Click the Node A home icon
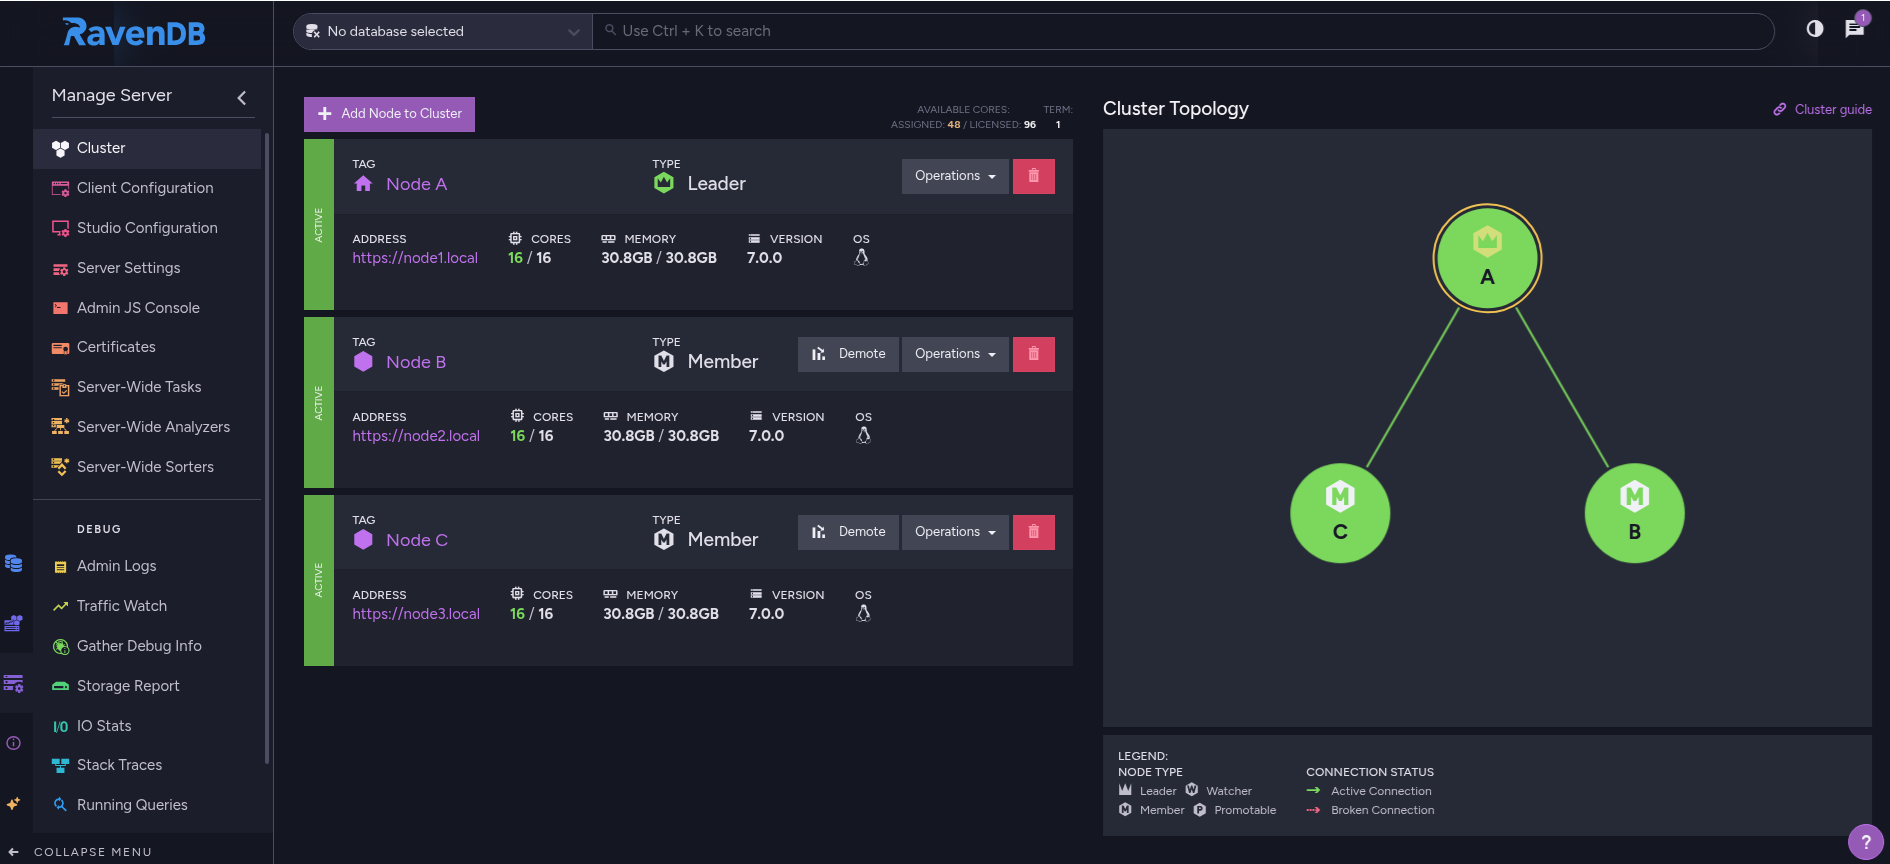Screen dimensions: 1890x864 pyautogui.click(x=363, y=184)
